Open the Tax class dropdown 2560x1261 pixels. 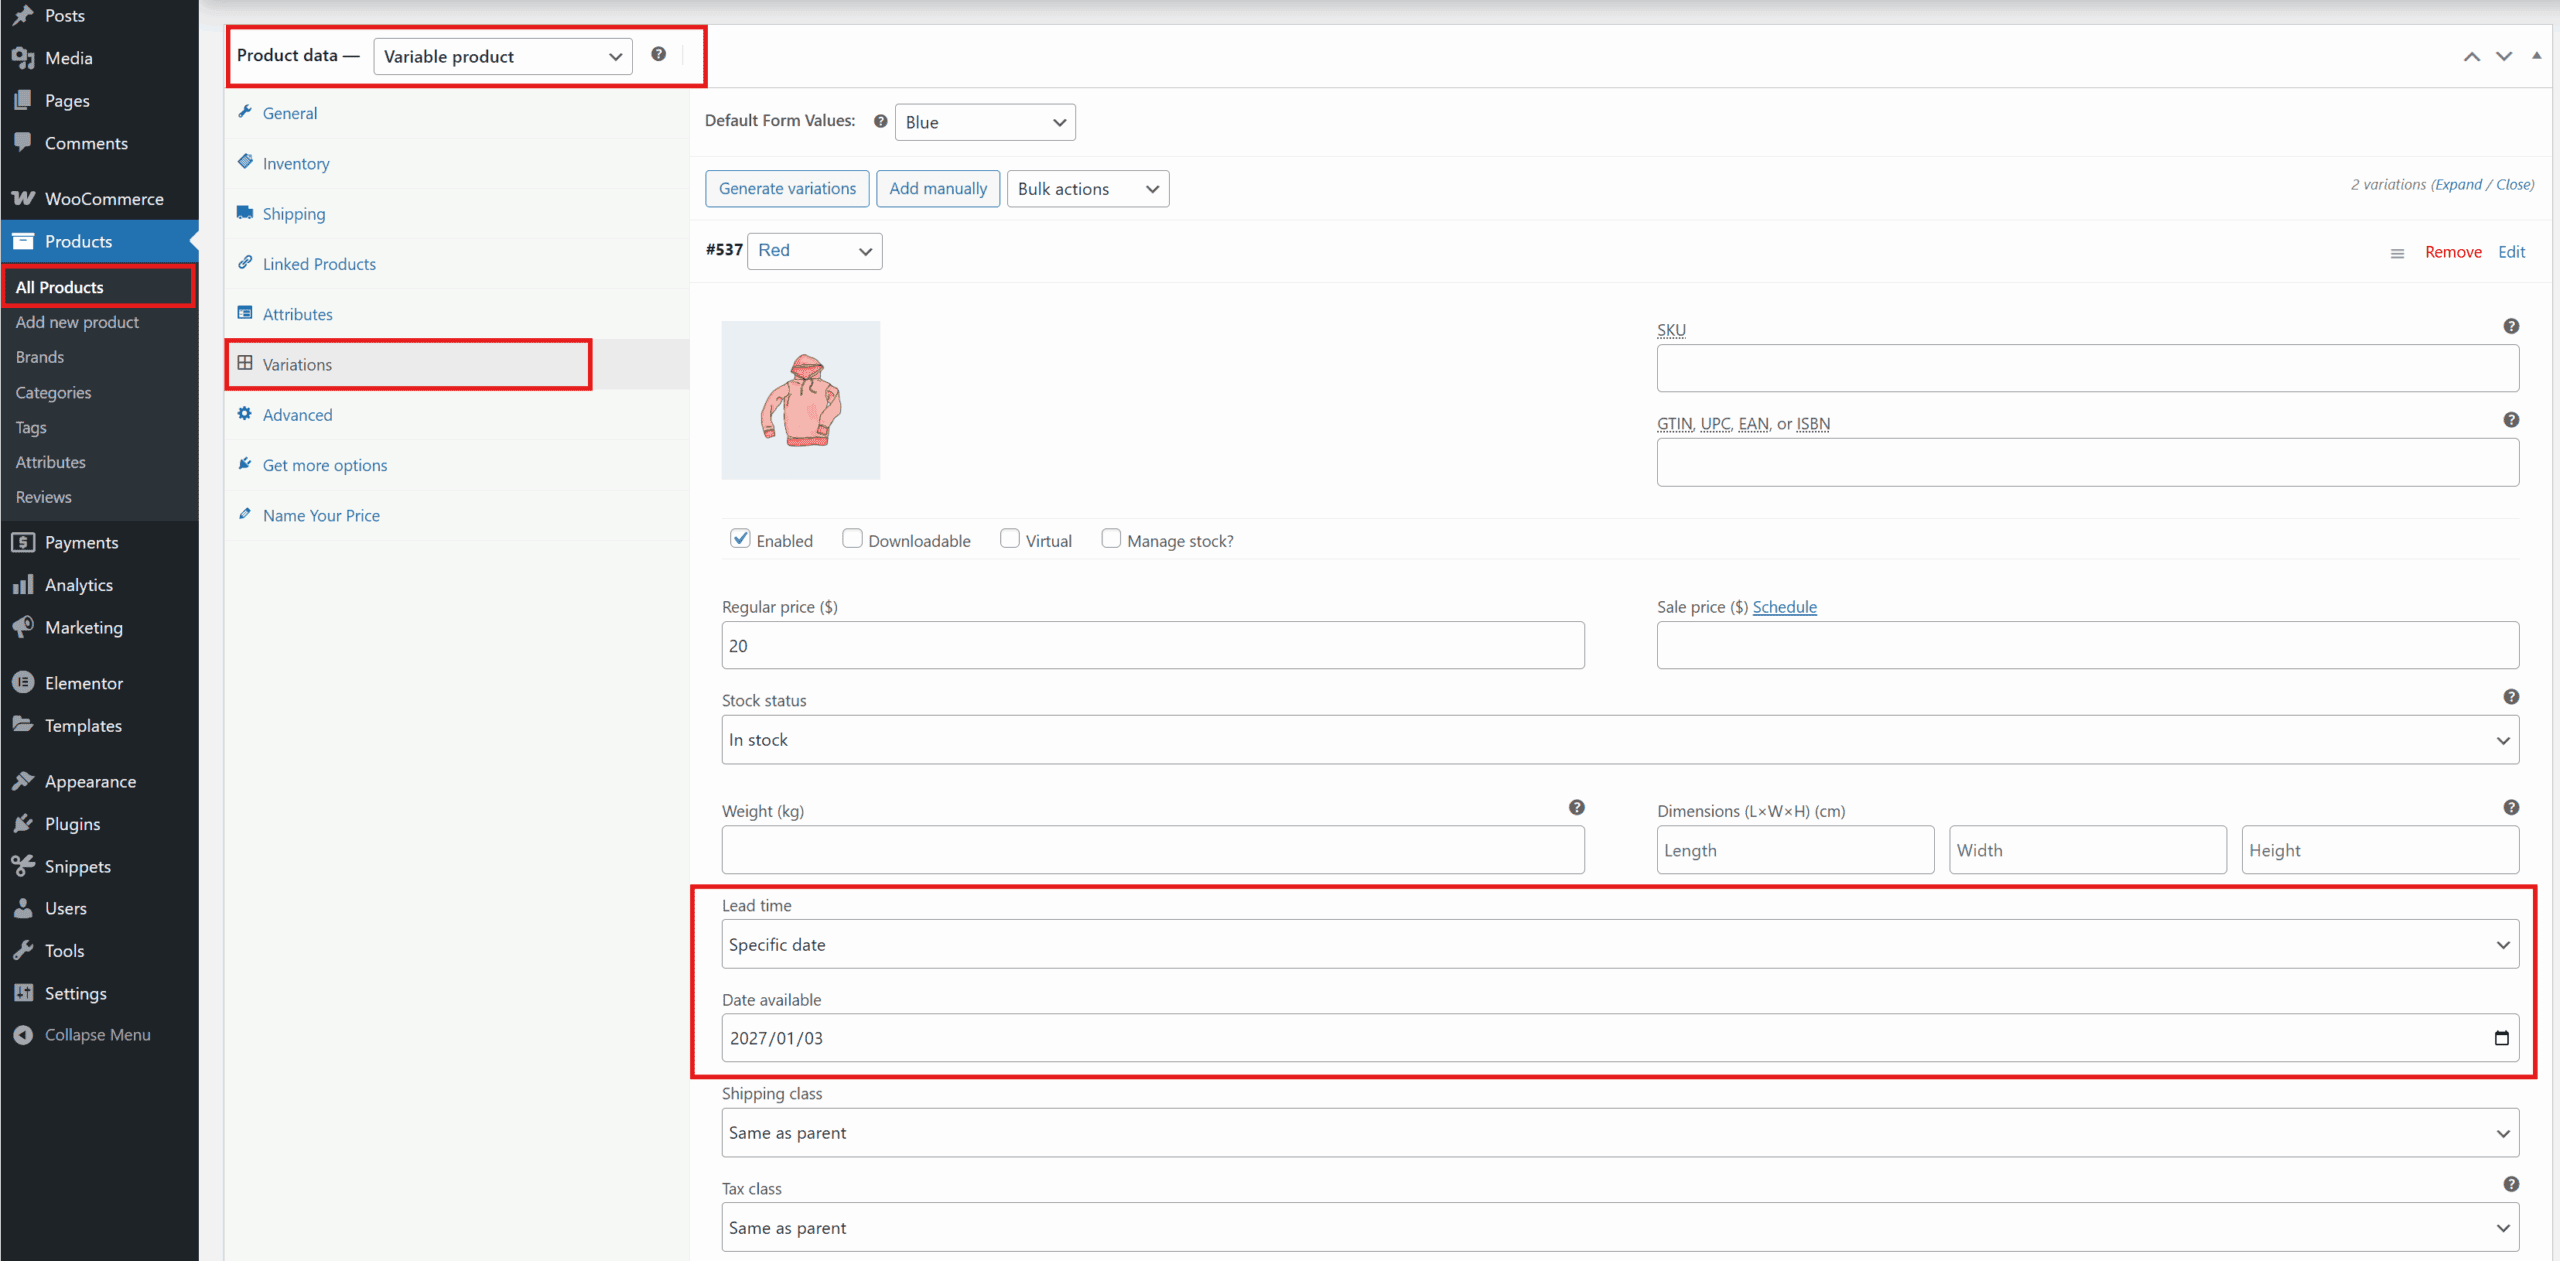[x=1620, y=1227]
